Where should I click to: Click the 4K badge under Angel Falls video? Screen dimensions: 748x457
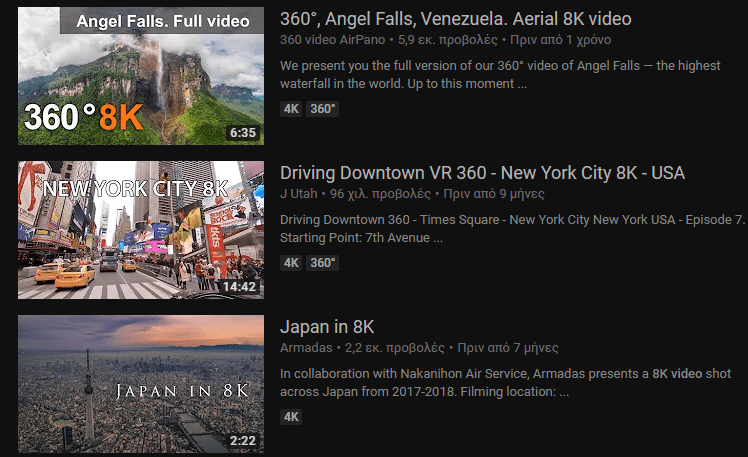(x=291, y=109)
